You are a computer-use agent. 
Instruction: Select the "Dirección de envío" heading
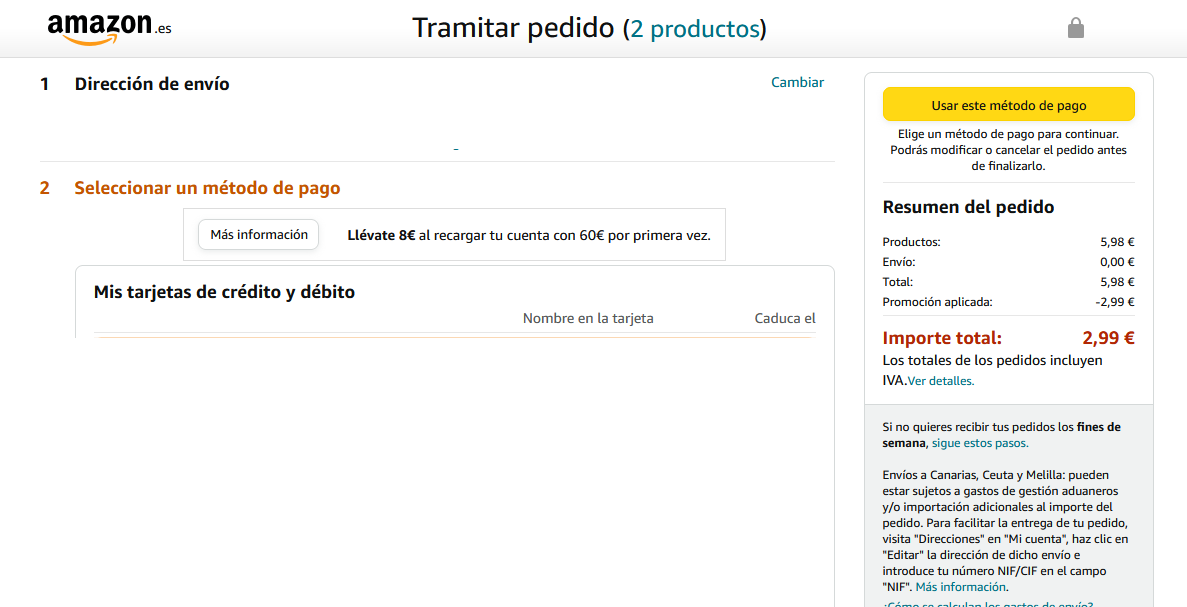(x=152, y=84)
